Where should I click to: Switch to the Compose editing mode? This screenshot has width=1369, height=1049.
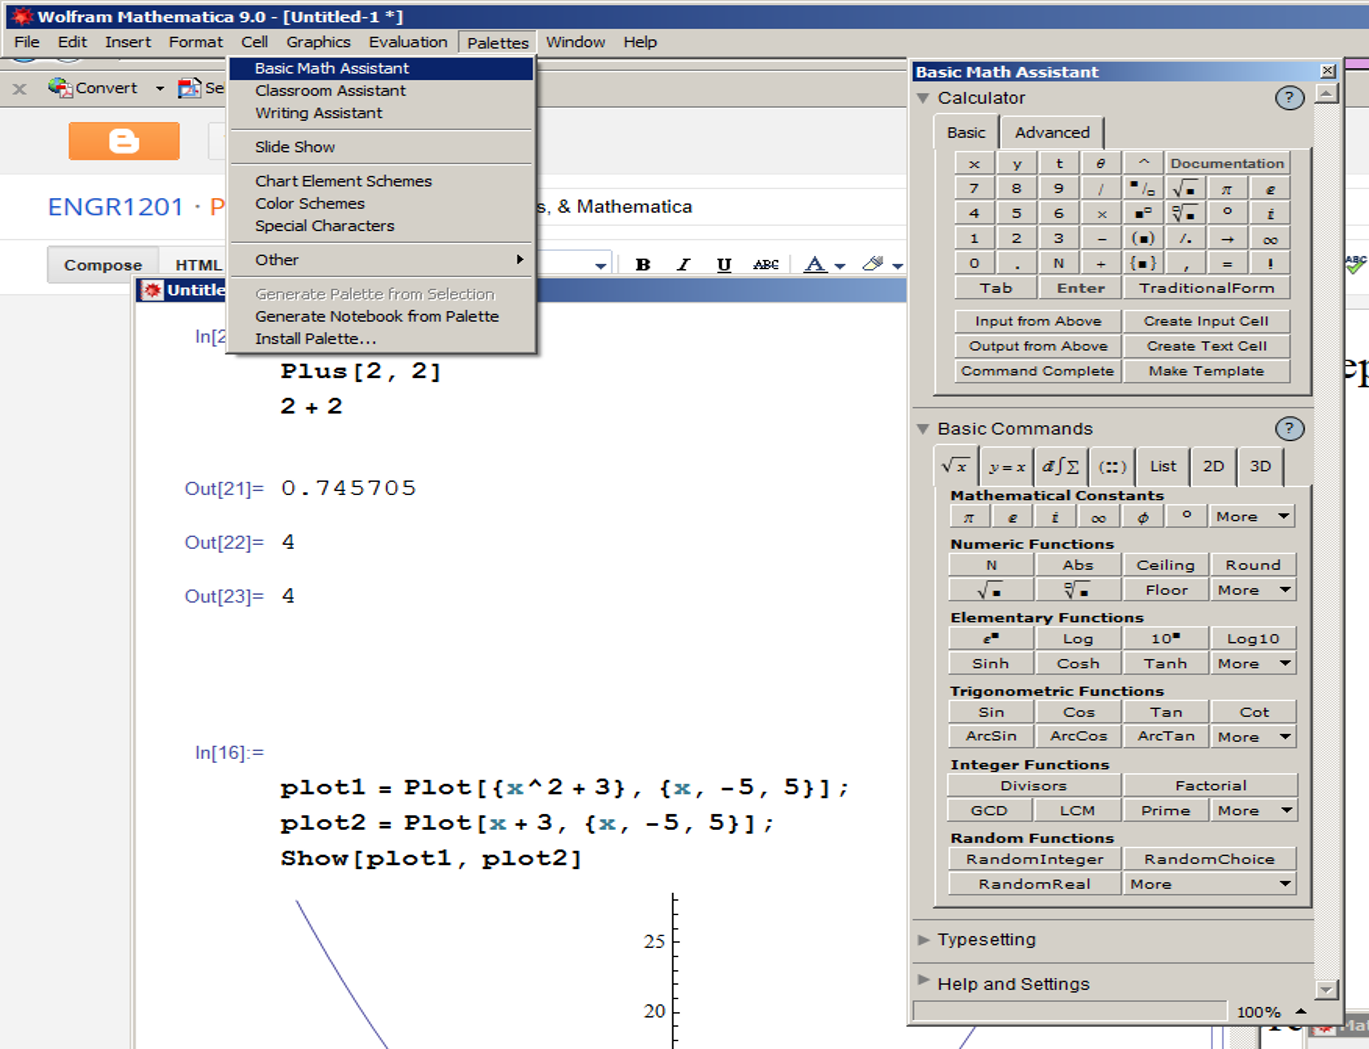click(x=103, y=265)
